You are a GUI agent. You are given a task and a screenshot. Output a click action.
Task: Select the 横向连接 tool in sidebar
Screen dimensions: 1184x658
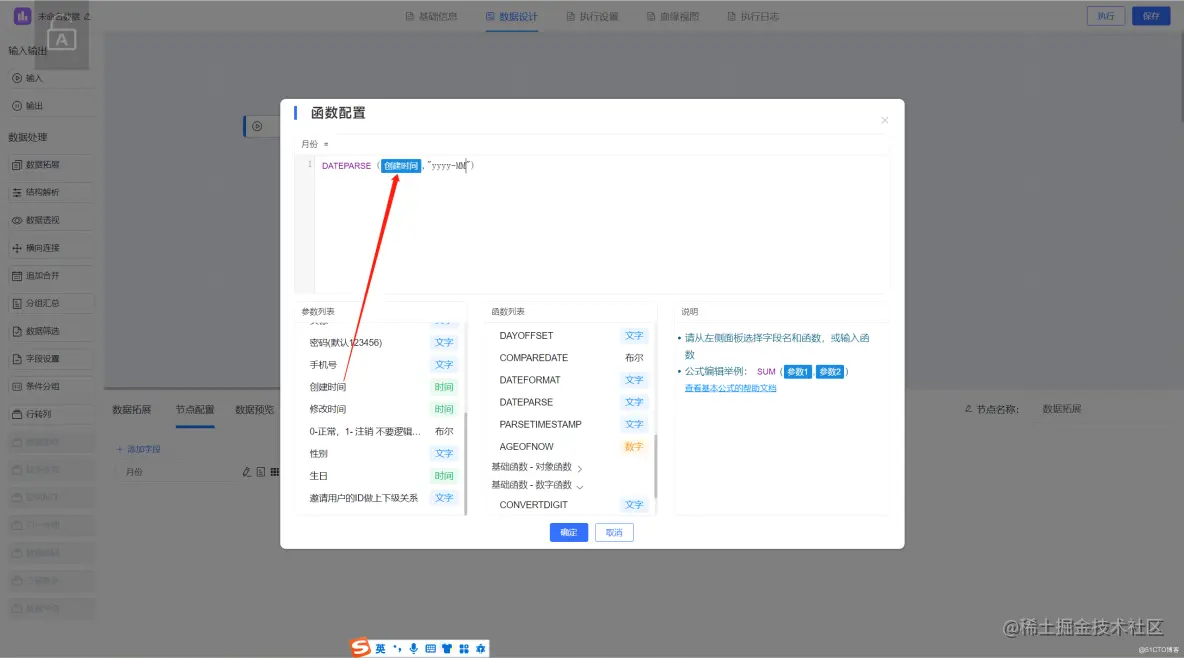point(51,248)
